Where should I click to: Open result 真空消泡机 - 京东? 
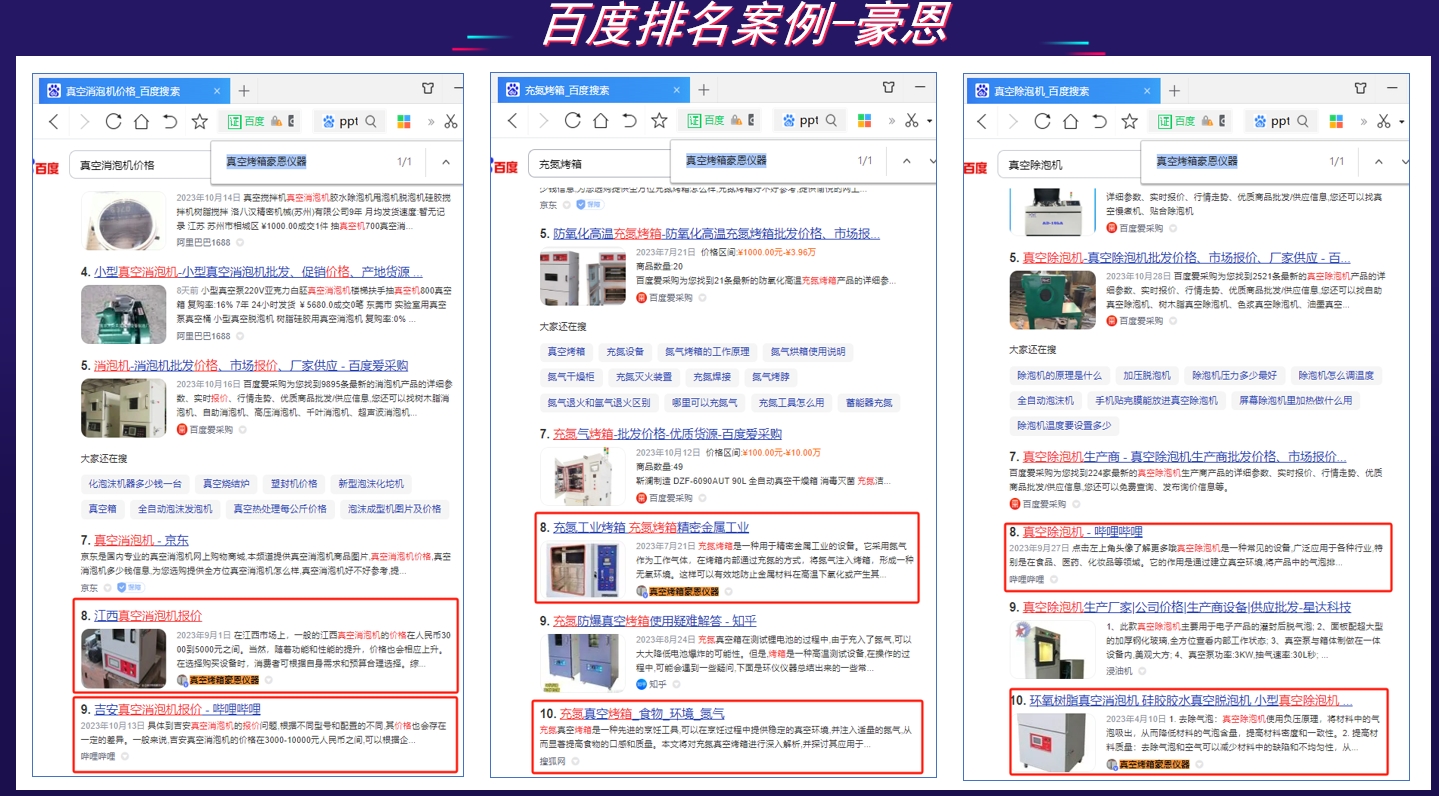(x=141, y=540)
